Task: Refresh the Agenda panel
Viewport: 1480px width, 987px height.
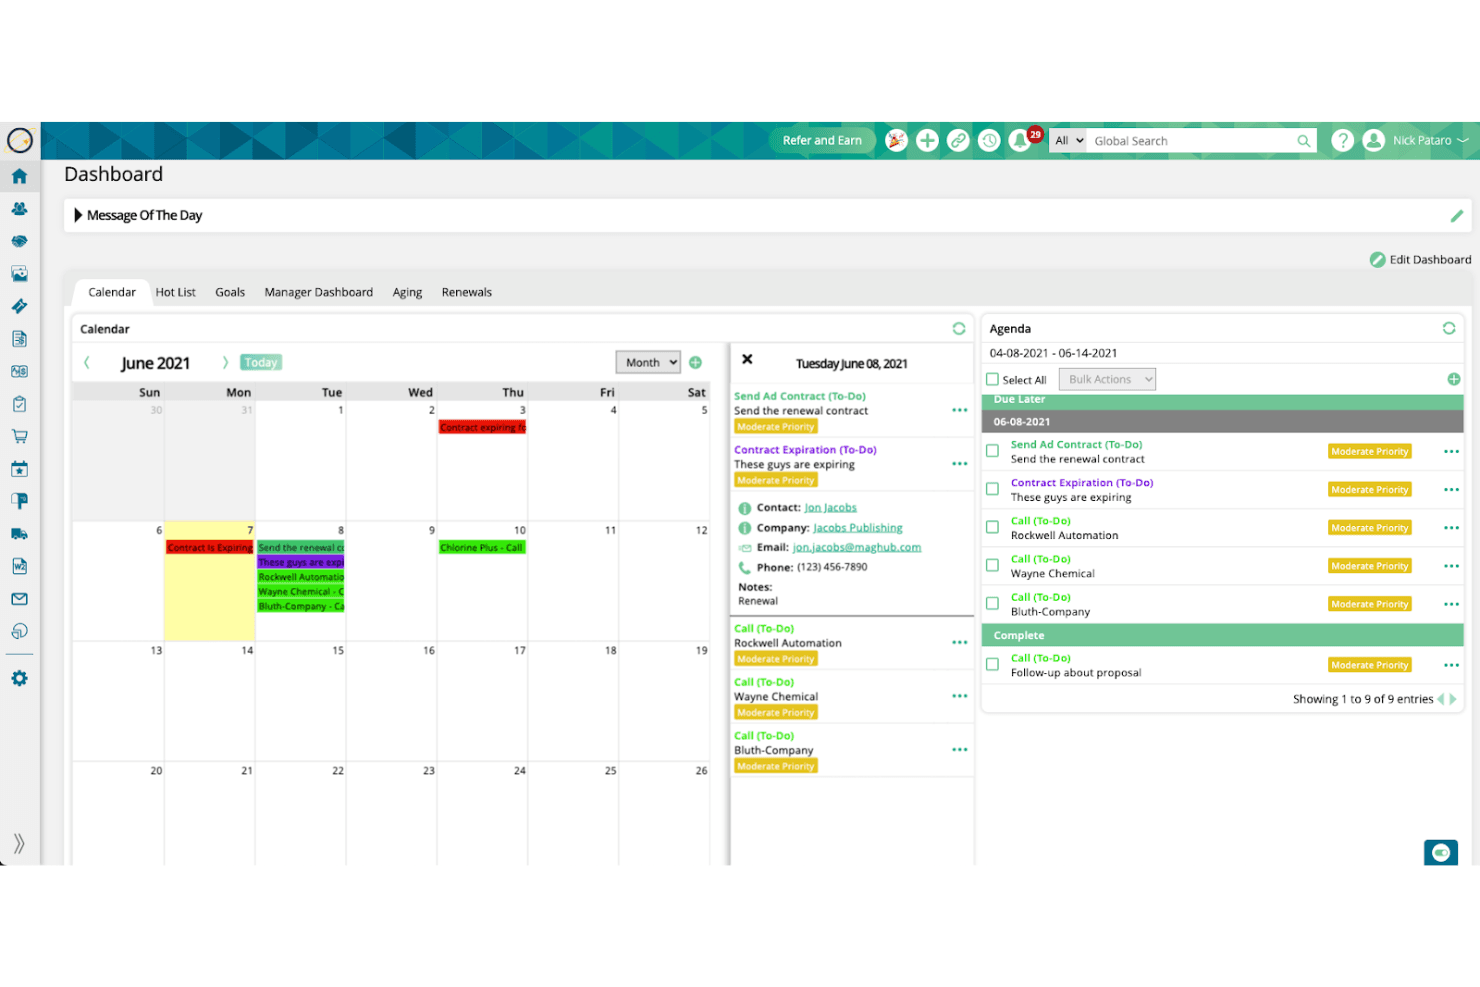Action: (1448, 328)
